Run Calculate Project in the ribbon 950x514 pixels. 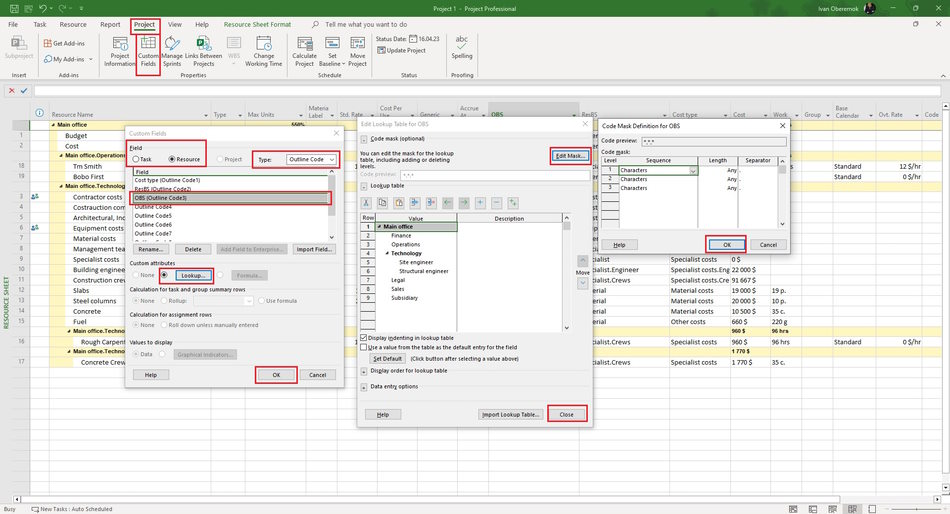[x=304, y=51]
